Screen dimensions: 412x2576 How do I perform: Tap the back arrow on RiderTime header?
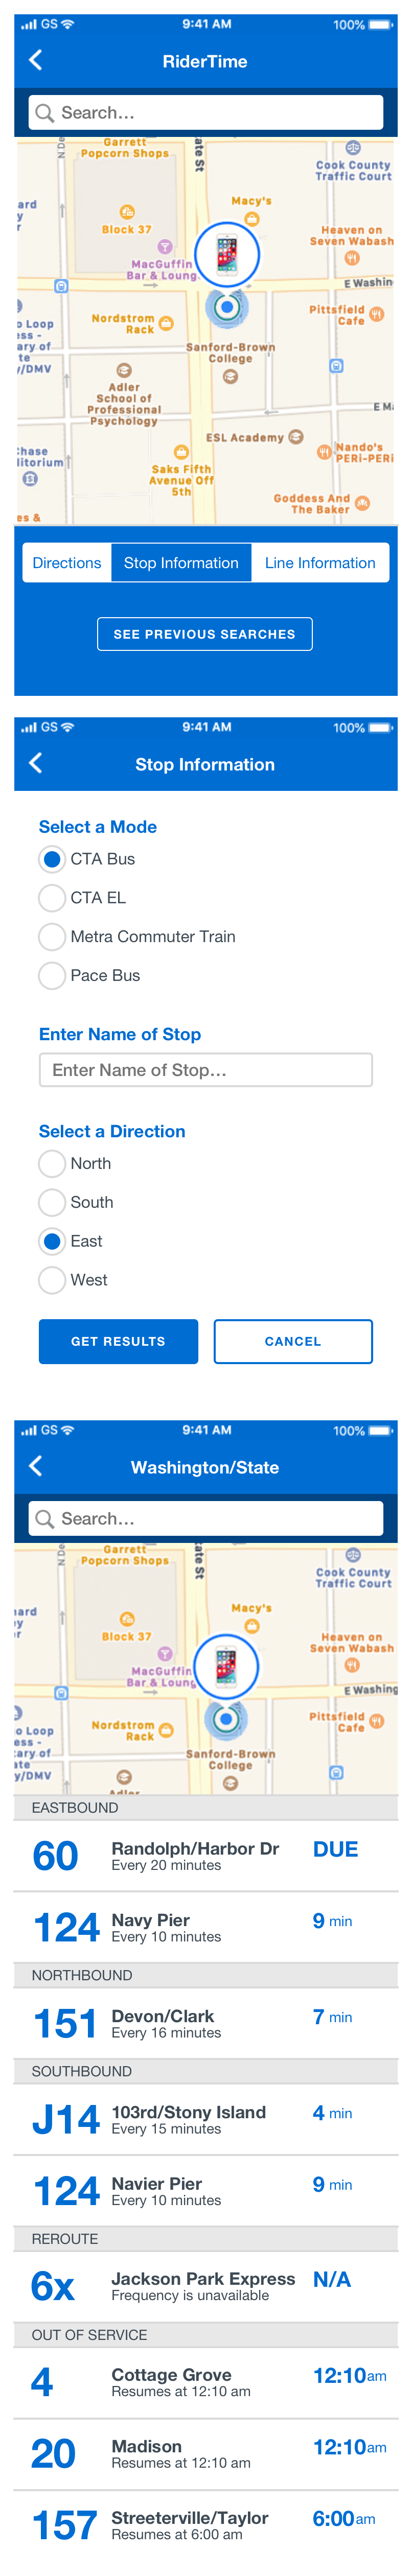(36, 60)
